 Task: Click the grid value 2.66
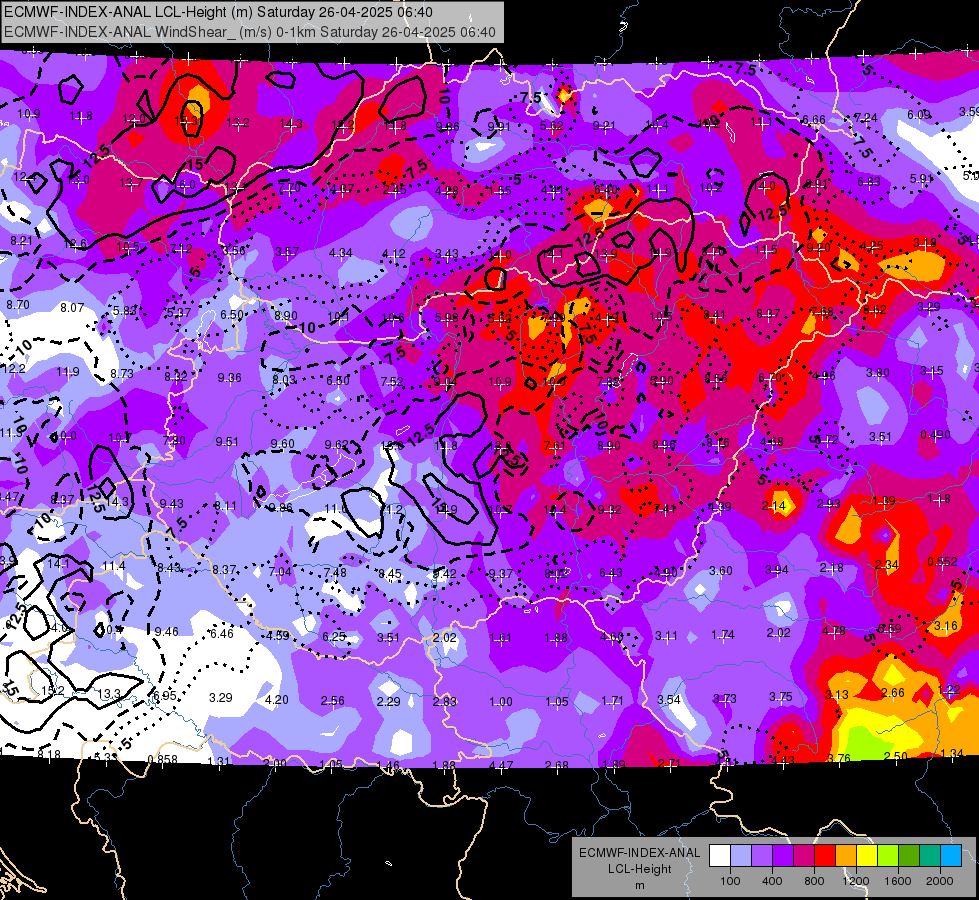click(892, 692)
